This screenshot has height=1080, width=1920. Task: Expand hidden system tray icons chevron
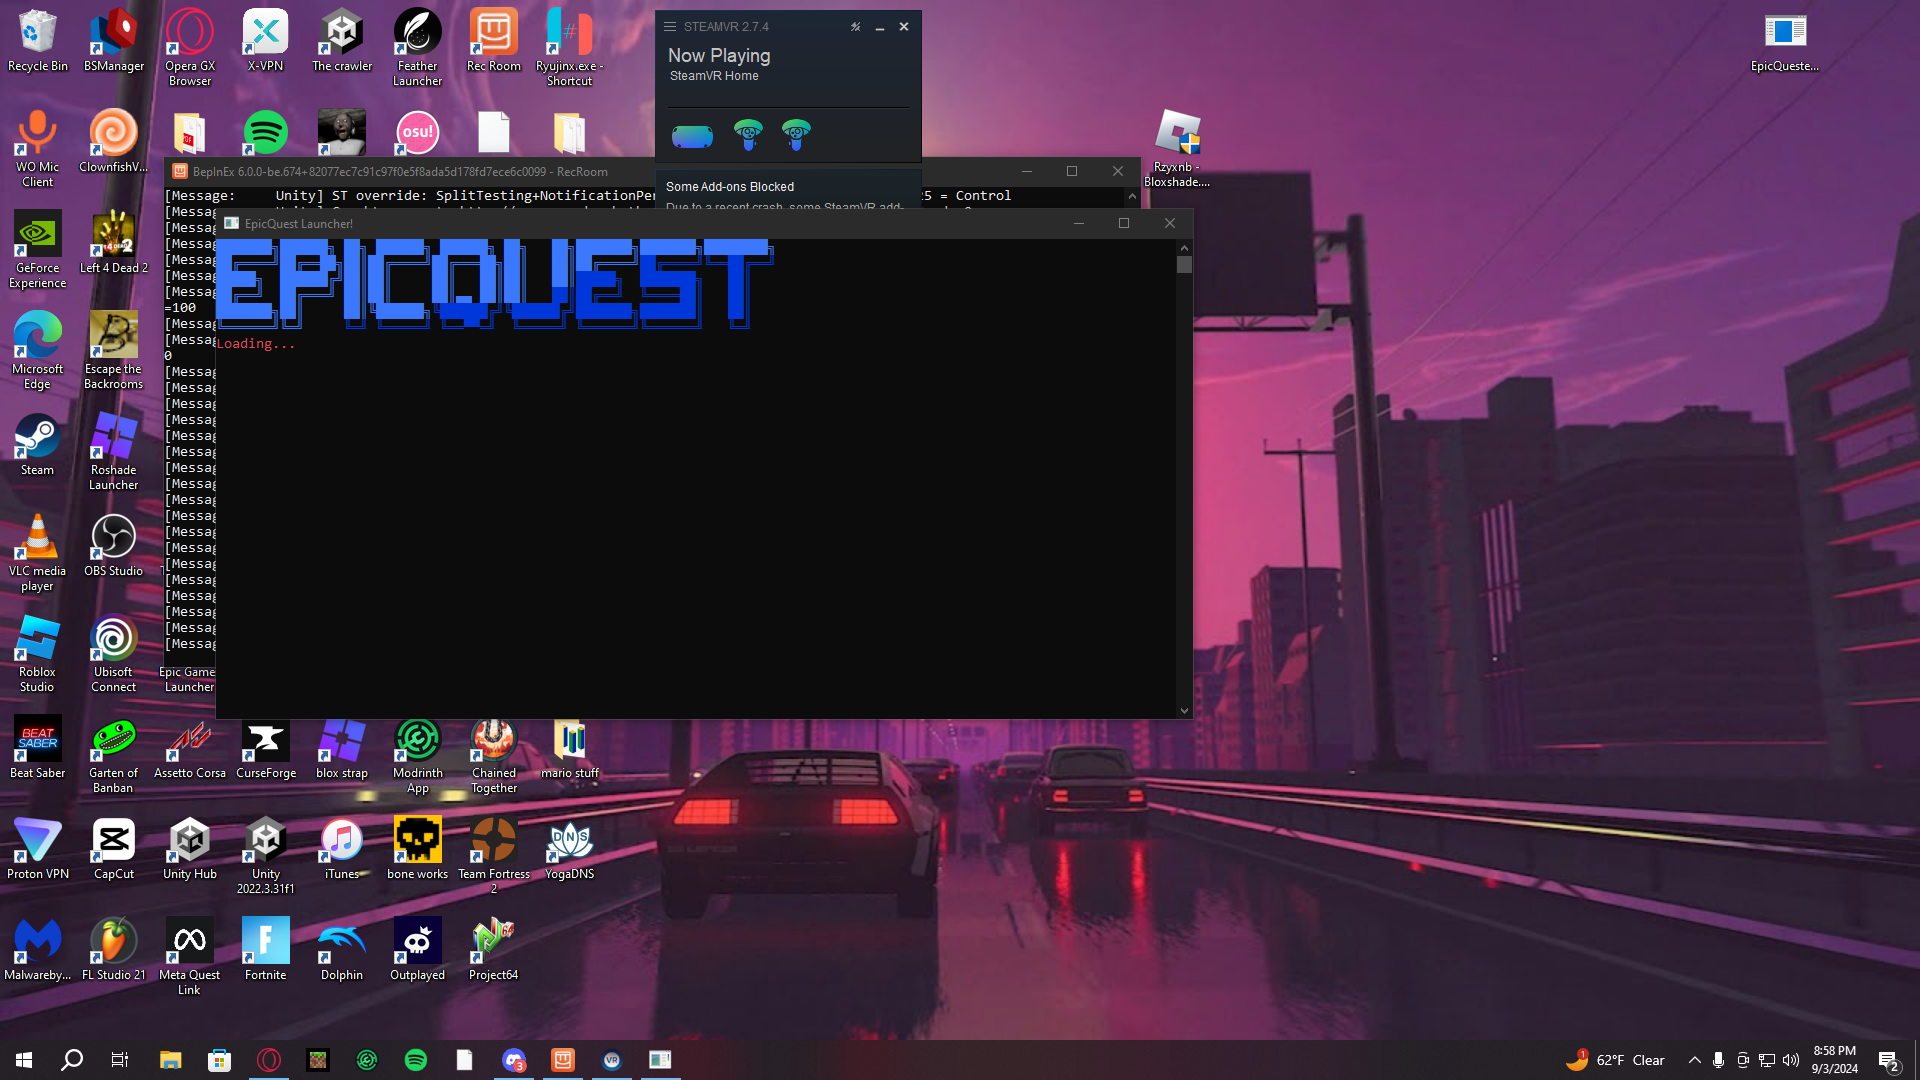1694,1060
